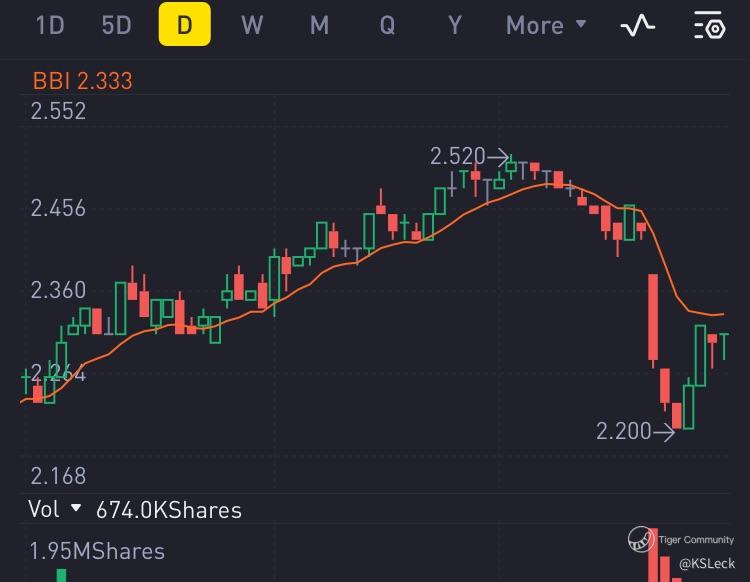This screenshot has width=750, height=582.
Task: Switch to the 1D timeframe tab
Action: point(50,26)
